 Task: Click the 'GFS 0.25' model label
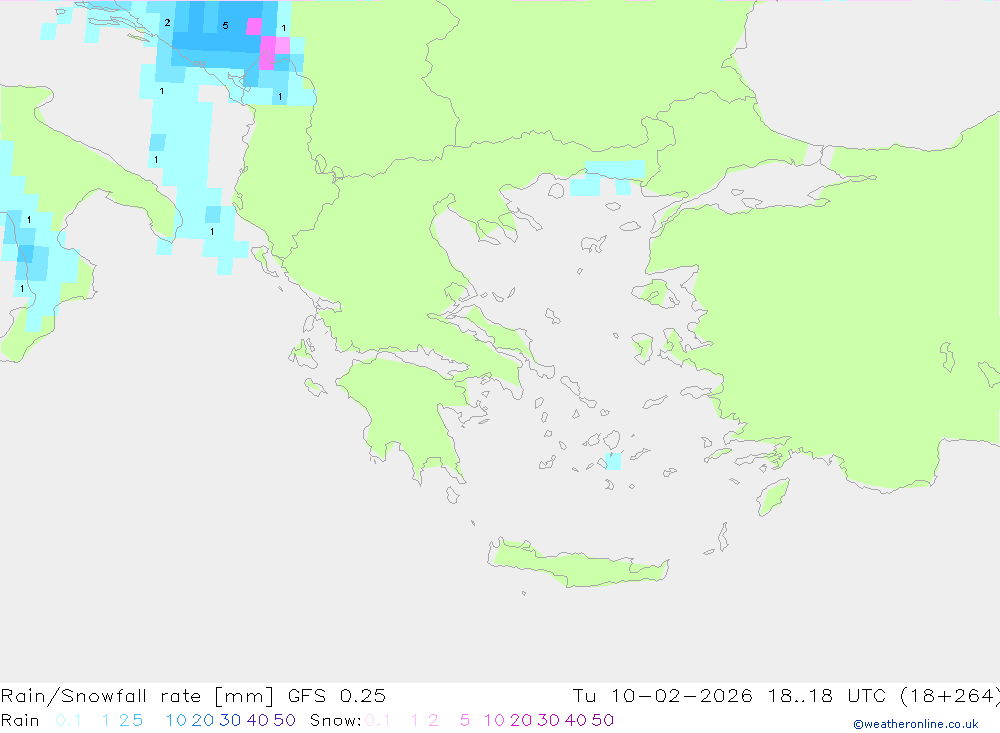pos(337,696)
